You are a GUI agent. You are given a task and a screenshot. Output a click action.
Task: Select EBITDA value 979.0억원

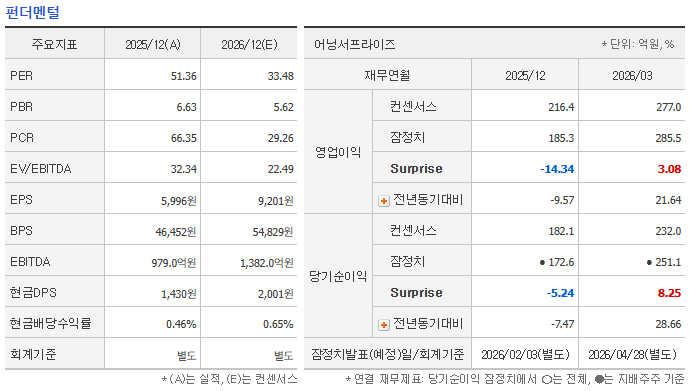tap(174, 263)
